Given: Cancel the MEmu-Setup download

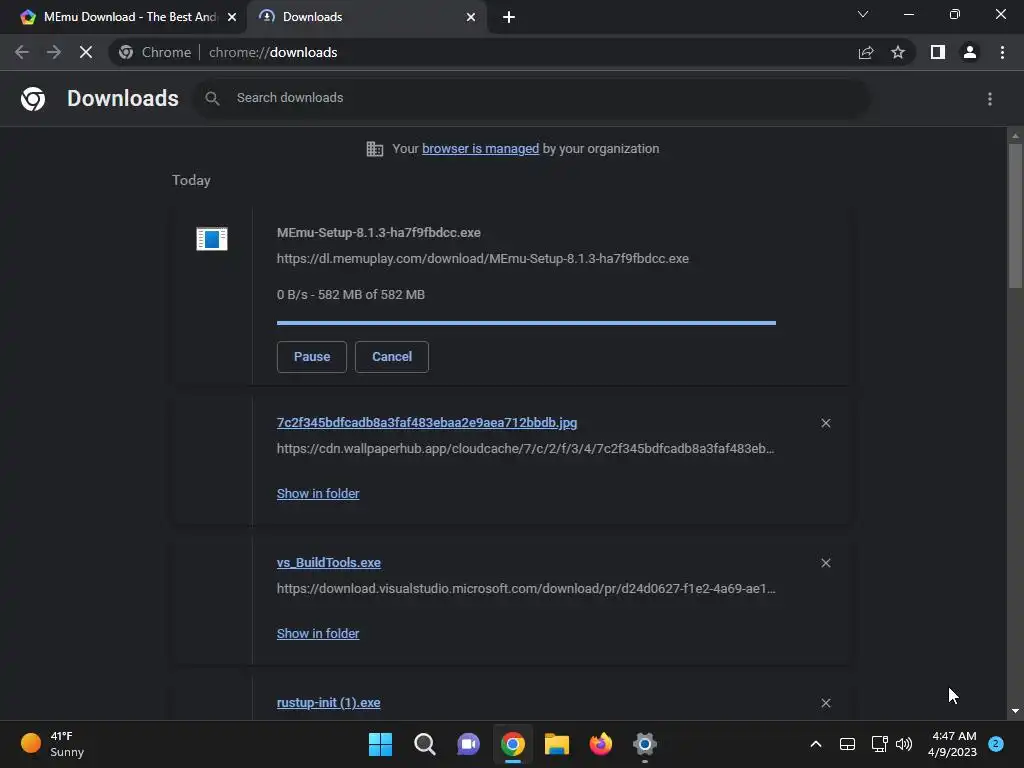Looking at the screenshot, I should [x=392, y=357].
